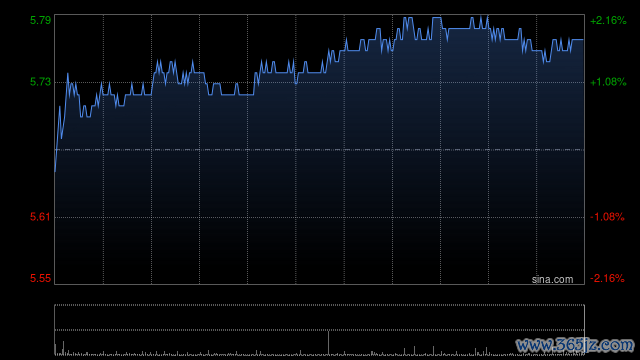Viewport: 640px width, 360px height.
Task: Click the 5.73 price axis label
Action: [x=40, y=82]
